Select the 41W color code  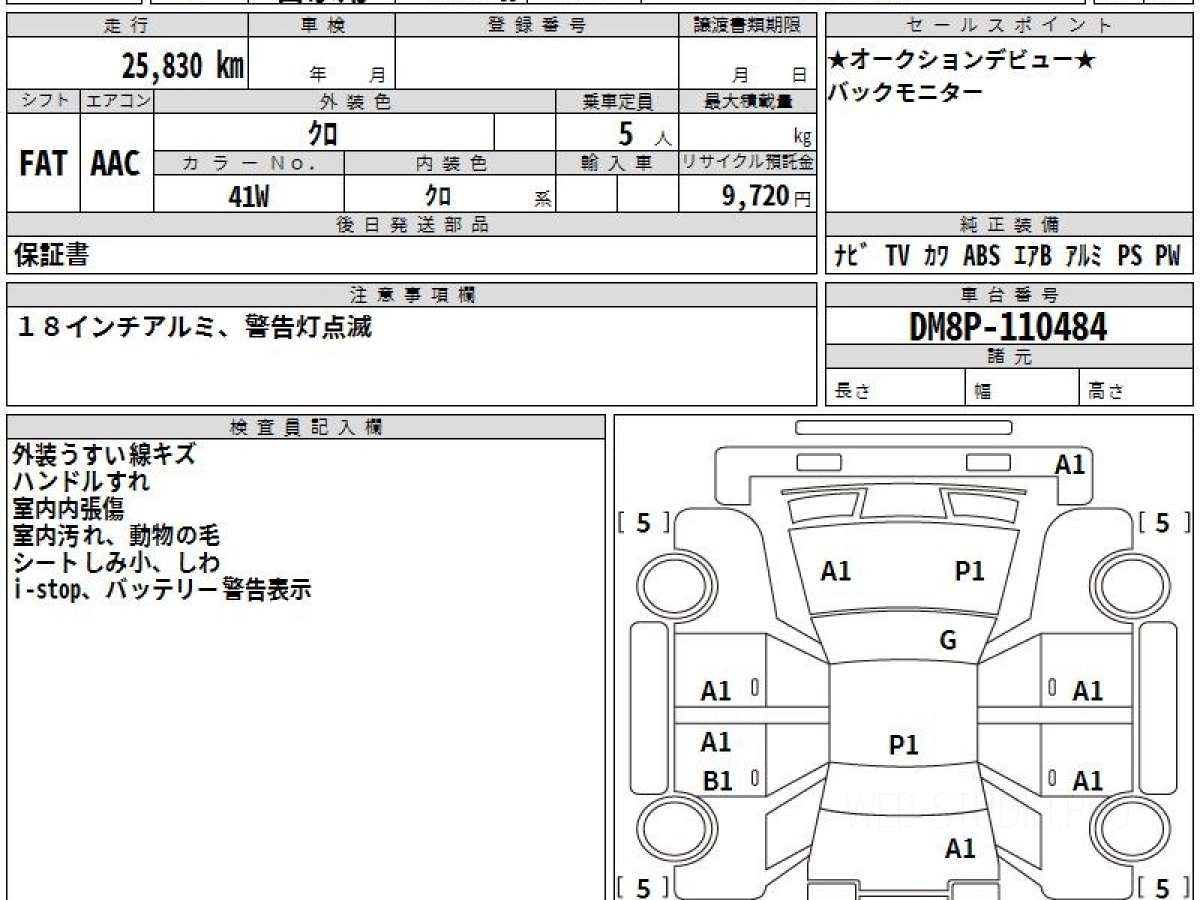click(x=249, y=196)
